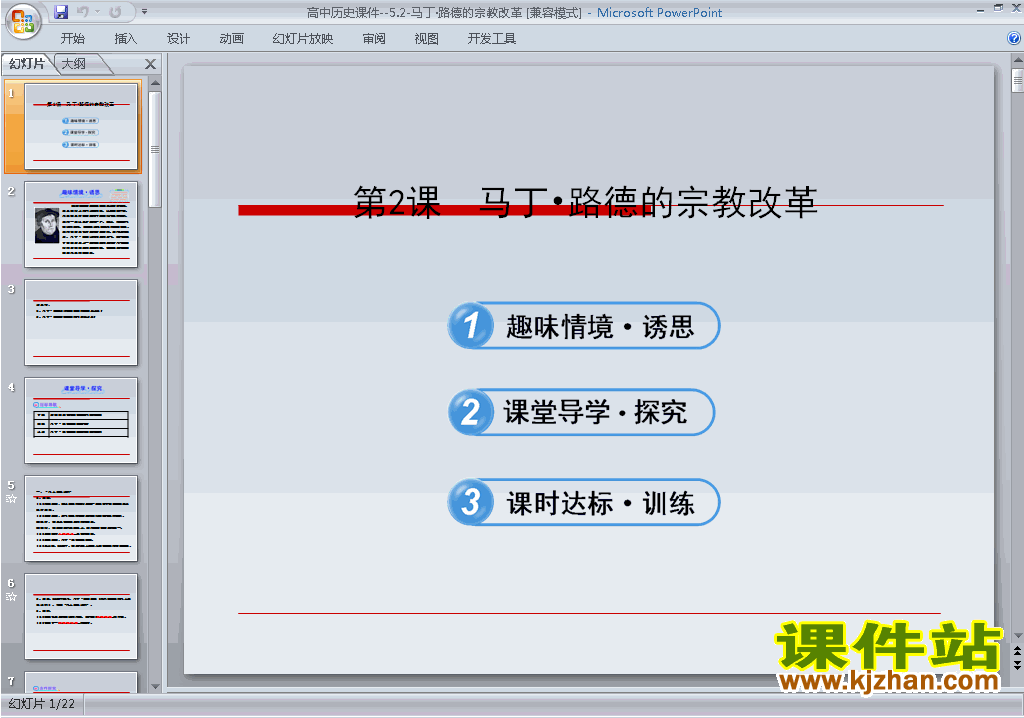Click the slide title 第2课 马丁·路德的宗教改革
Viewport: 1024px width, 718px height.
click(585, 203)
